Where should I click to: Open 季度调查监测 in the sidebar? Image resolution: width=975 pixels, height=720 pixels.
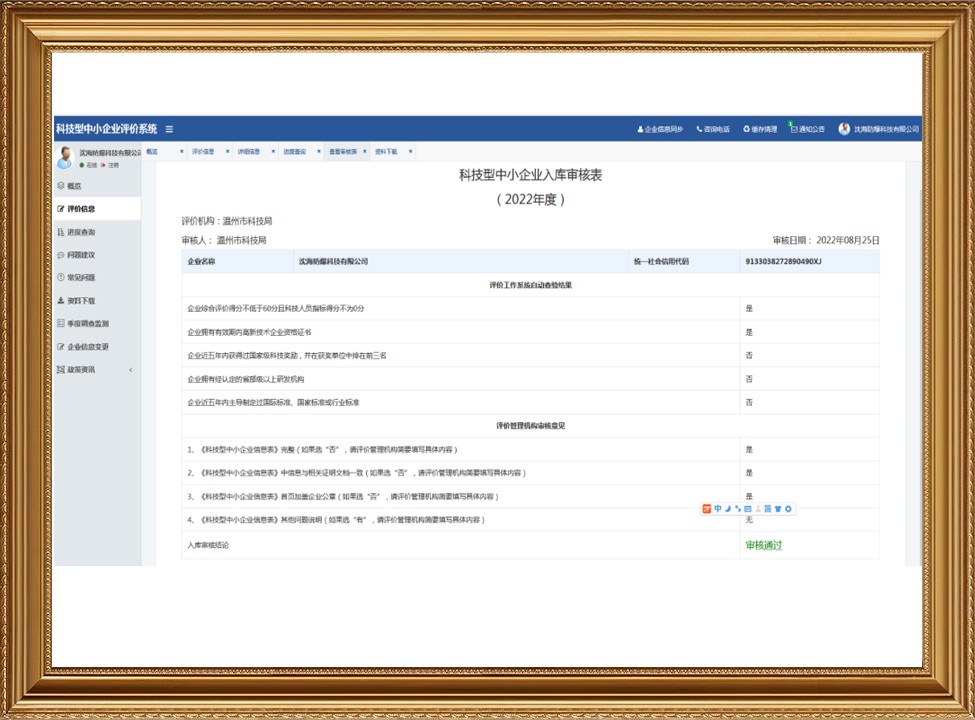point(87,324)
